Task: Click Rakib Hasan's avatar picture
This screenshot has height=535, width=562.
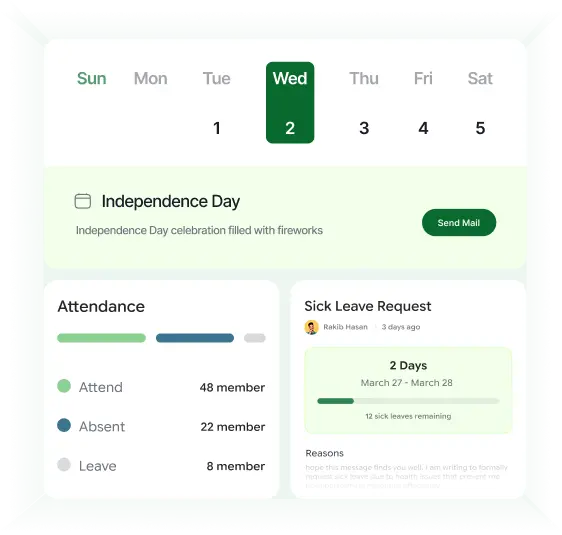Action: [x=311, y=327]
